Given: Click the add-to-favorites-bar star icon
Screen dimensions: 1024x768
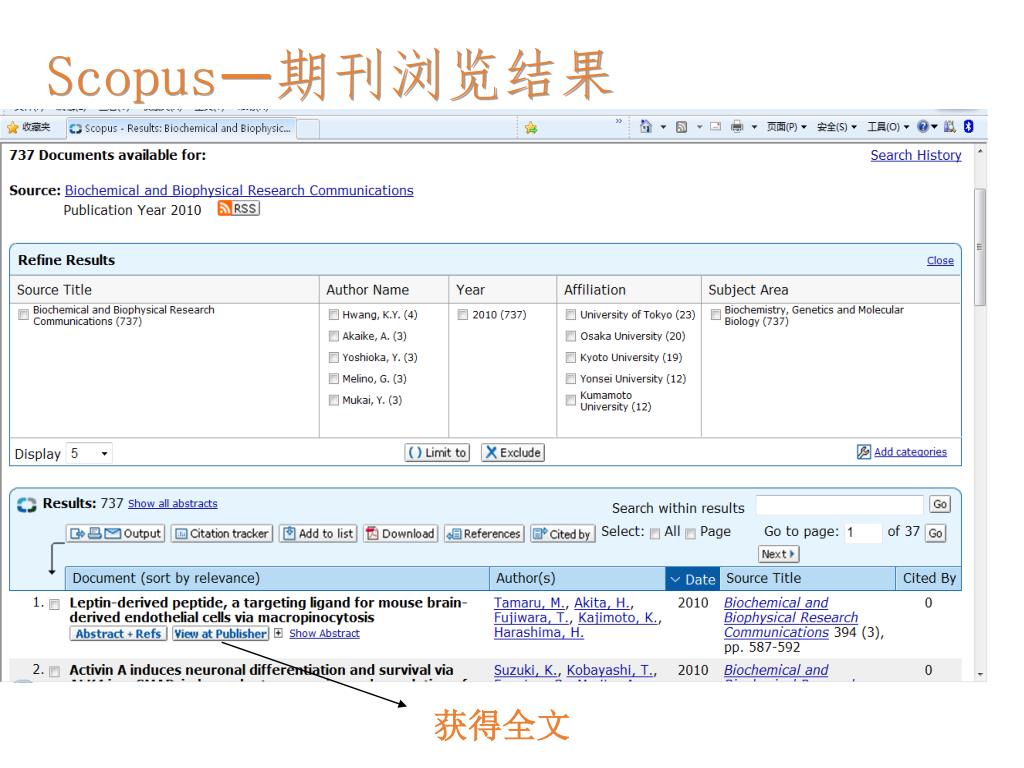Looking at the screenshot, I should 531,128.
